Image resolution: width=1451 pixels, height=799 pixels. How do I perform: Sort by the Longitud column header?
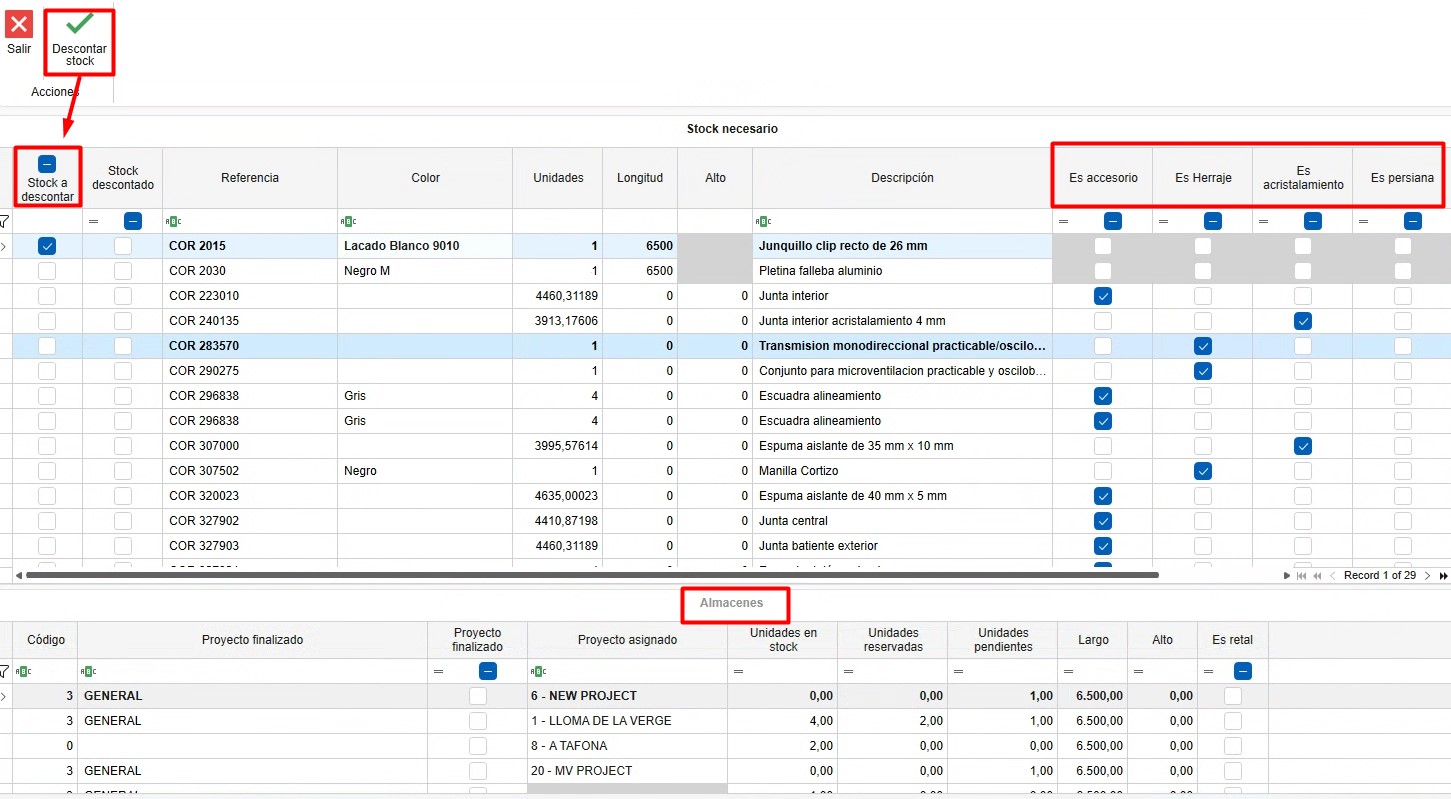[x=640, y=178]
